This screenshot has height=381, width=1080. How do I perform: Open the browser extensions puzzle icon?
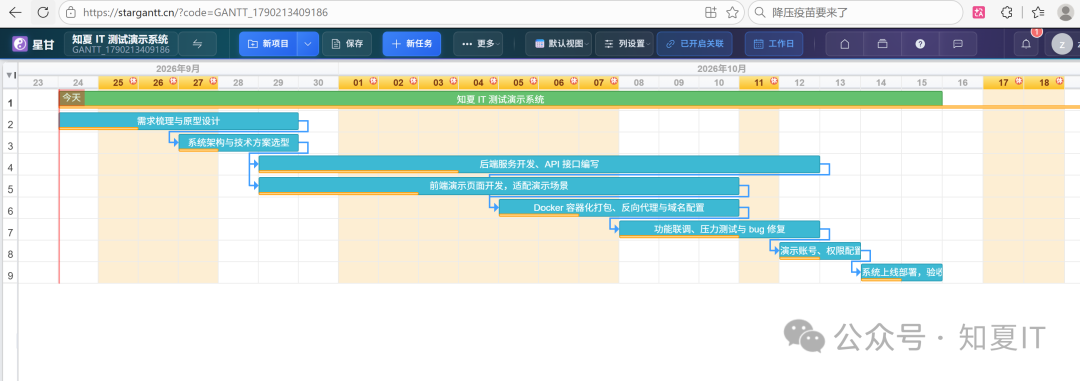pyautogui.click(x=1006, y=12)
